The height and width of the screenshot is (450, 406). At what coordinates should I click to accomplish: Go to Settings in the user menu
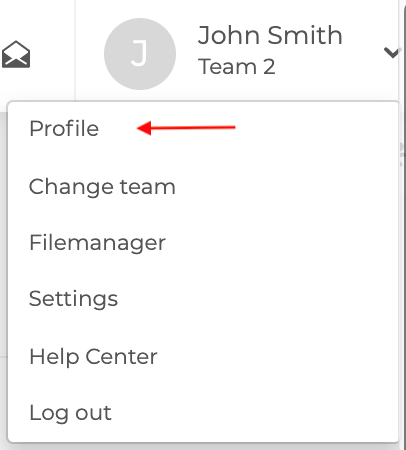[73, 298]
